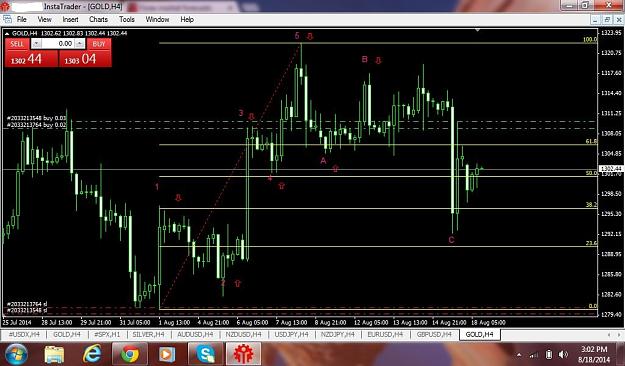Switch to the #SPX,H1 chart tab

107,335
